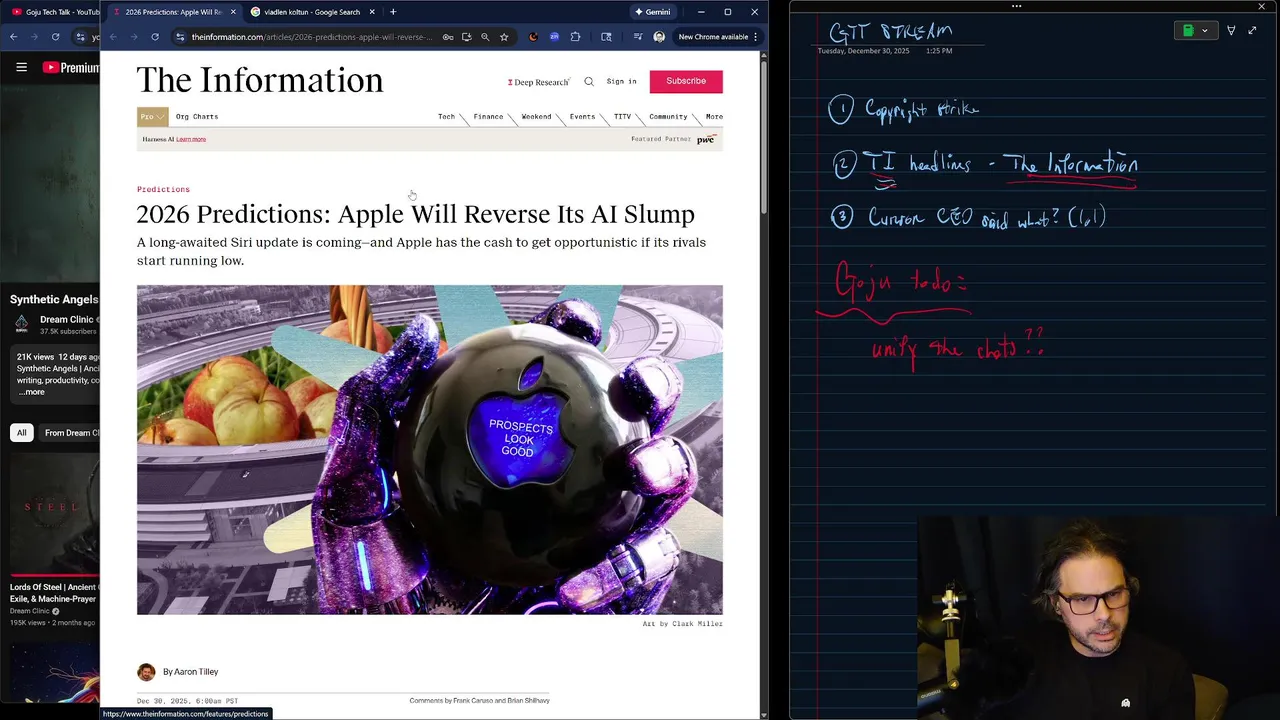Click the PwC featured partner logo
Image resolution: width=1280 pixels, height=720 pixels.
coord(706,139)
